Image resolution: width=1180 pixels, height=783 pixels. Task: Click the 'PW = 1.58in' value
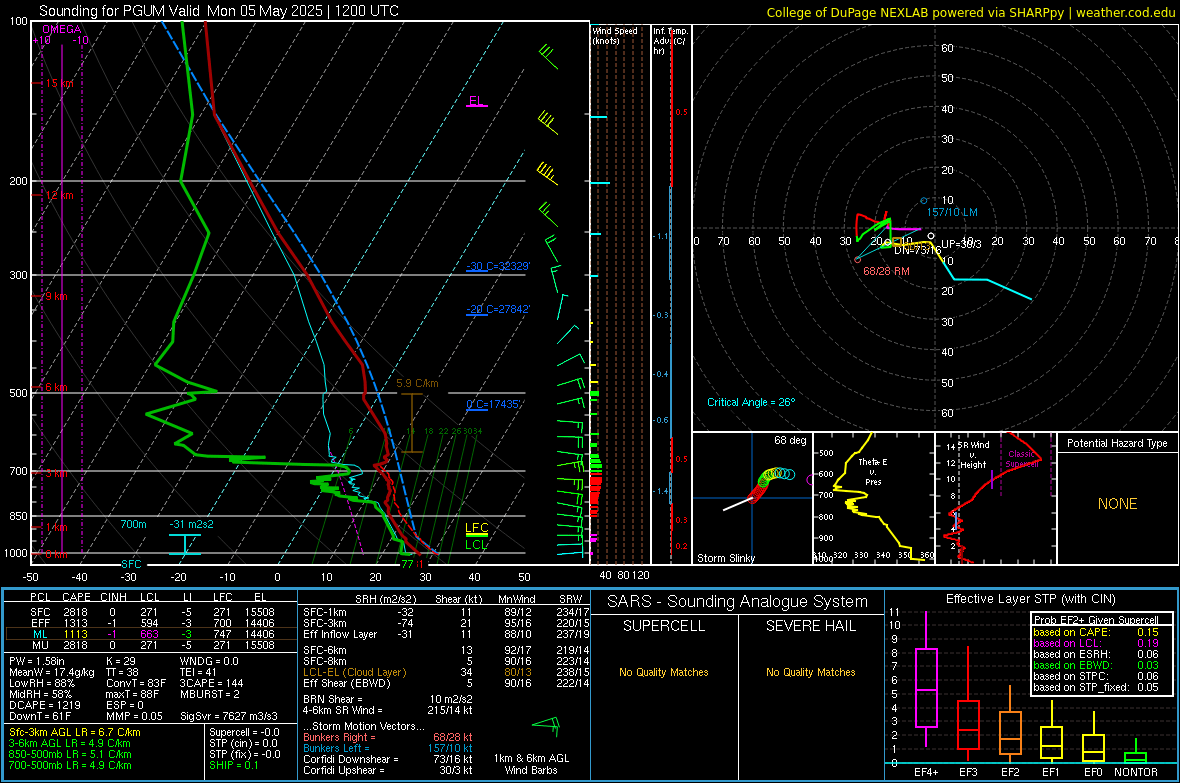pyautogui.click(x=37, y=661)
